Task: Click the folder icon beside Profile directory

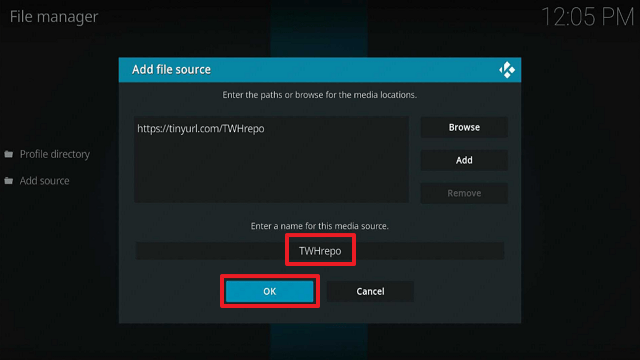Action: (9, 154)
